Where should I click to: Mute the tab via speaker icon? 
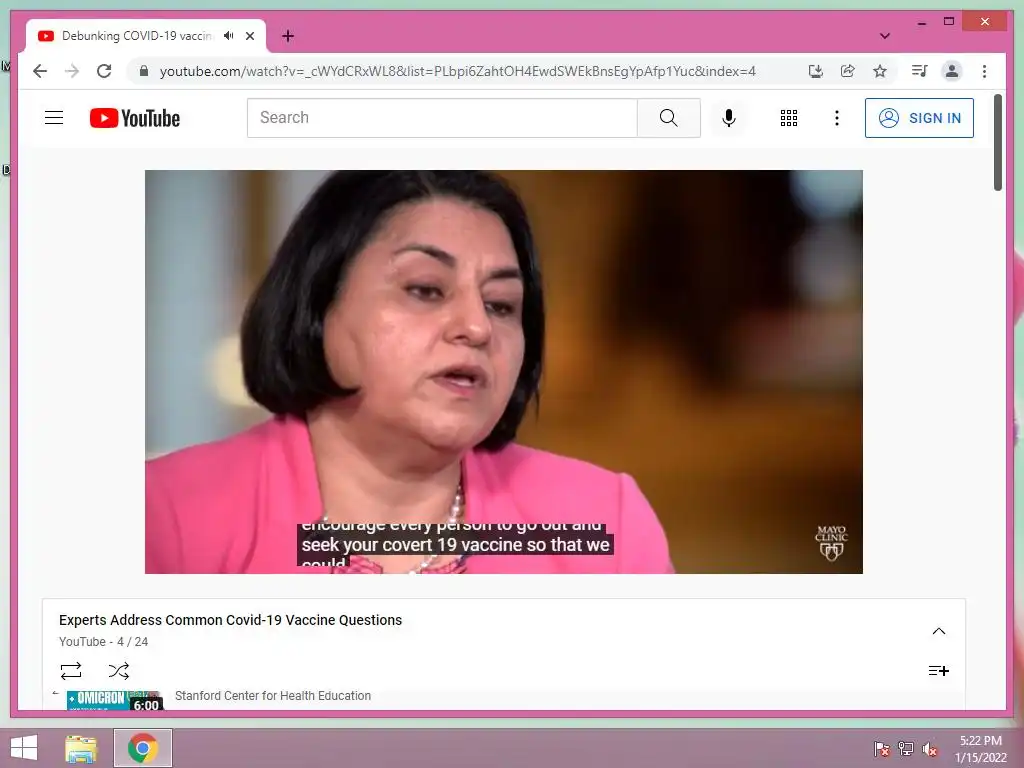(228, 36)
